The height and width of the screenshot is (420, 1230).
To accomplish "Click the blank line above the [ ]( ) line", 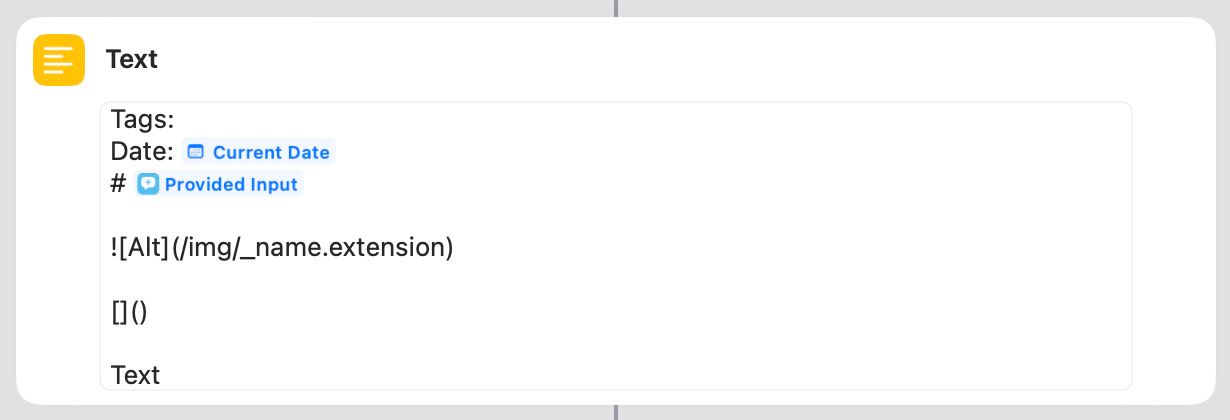I will (x=616, y=280).
